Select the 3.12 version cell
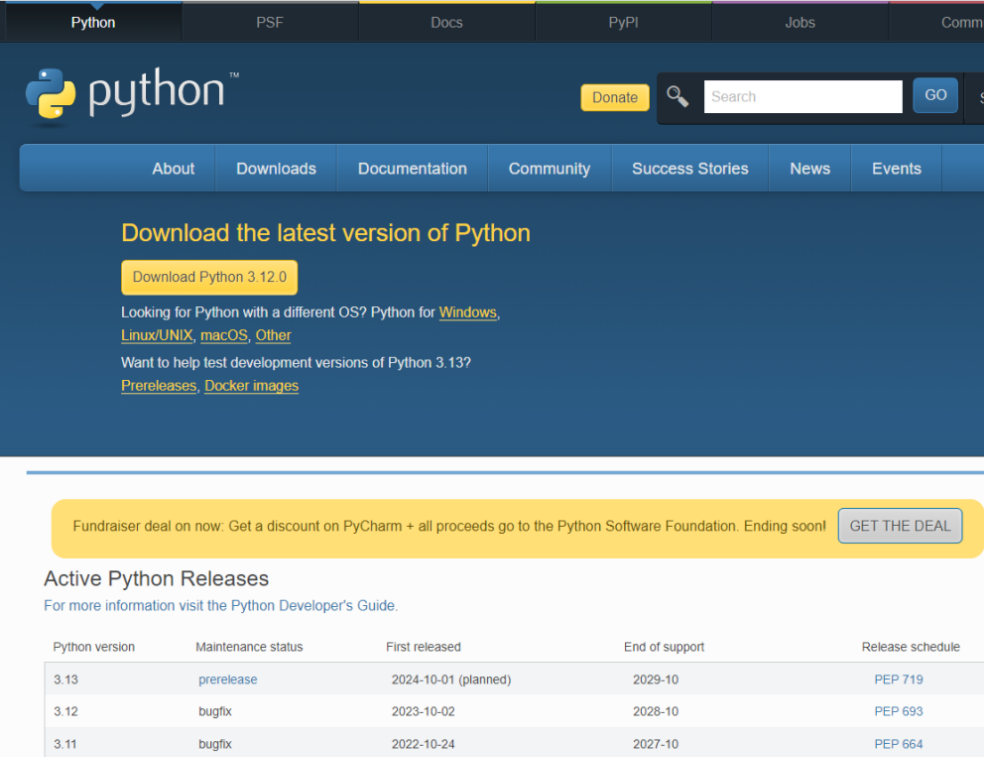This screenshot has width=991, height=763. [66, 711]
